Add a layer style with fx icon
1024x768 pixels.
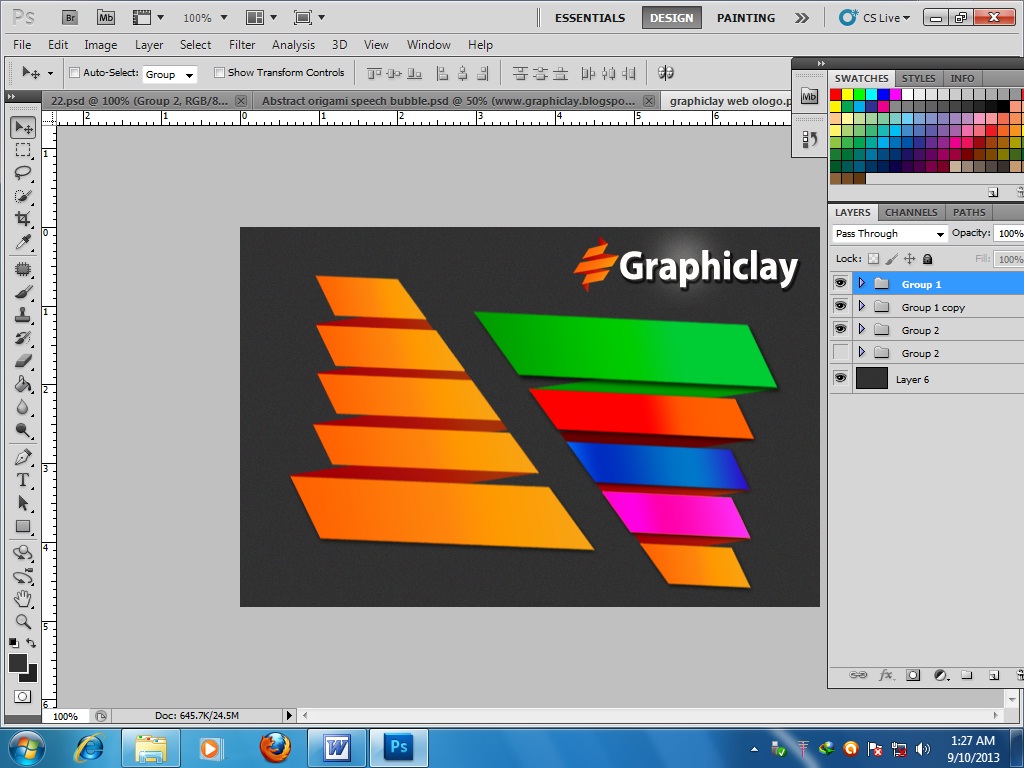[x=886, y=675]
